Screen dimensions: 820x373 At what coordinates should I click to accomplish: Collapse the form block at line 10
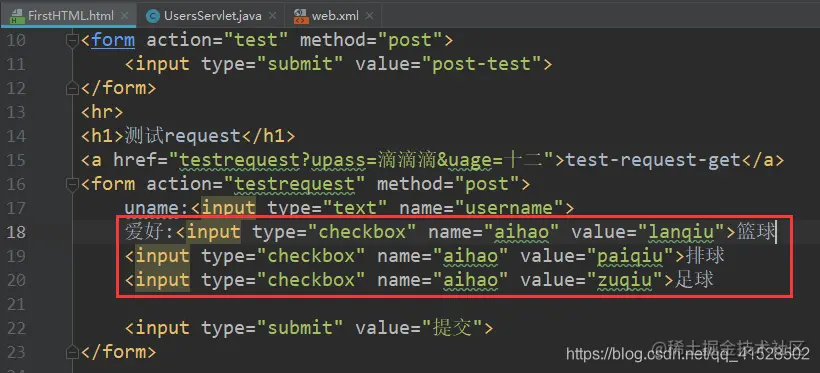point(73,40)
